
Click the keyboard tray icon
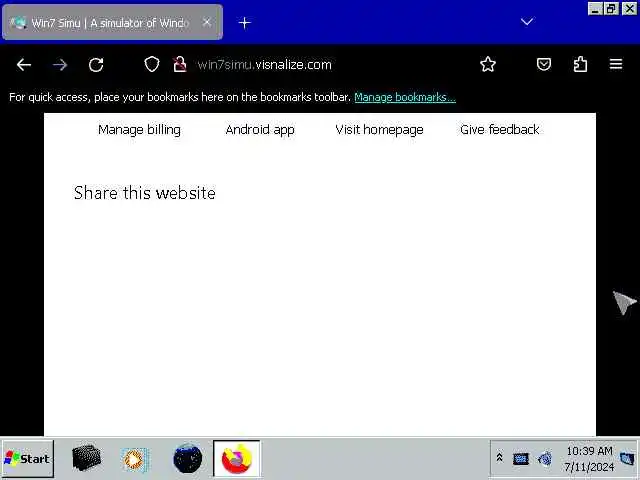tap(520, 459)
